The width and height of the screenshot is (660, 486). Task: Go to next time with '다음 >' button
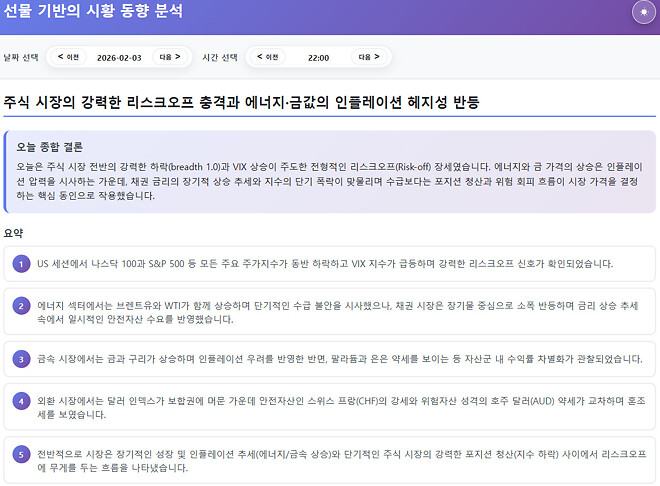click(x=369, y=57)
